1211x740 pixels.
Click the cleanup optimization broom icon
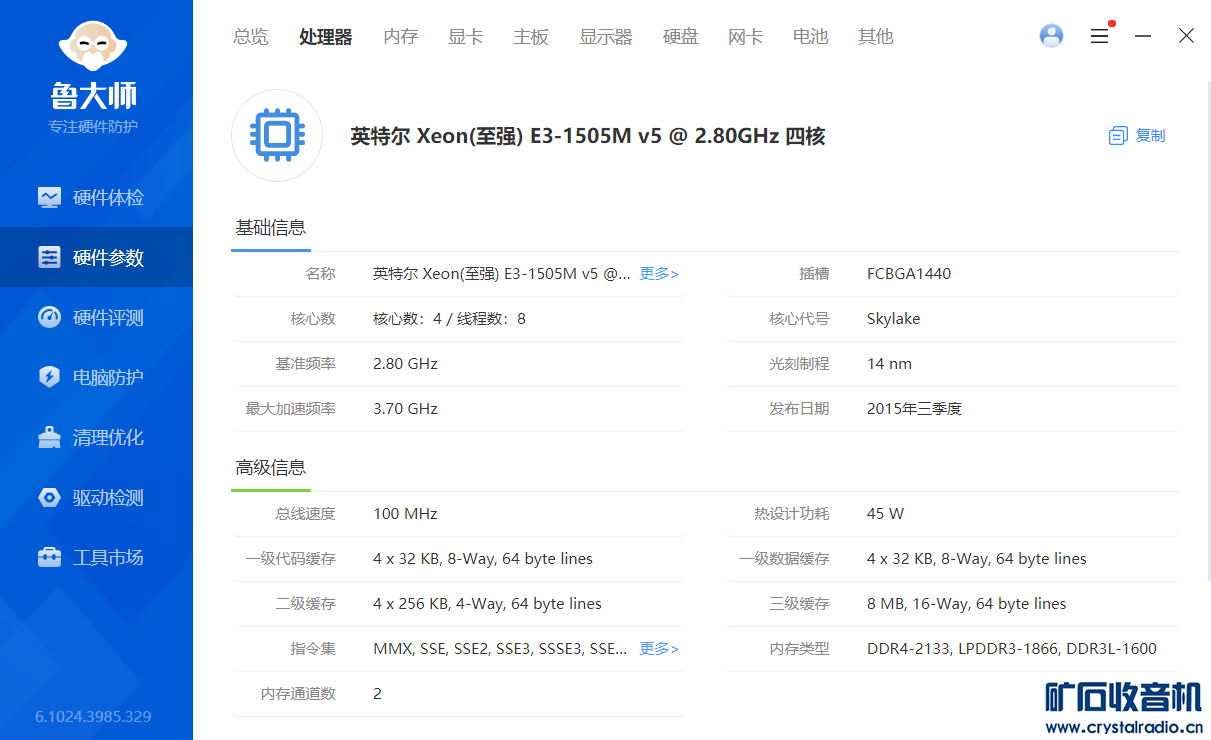click(49, 437)
